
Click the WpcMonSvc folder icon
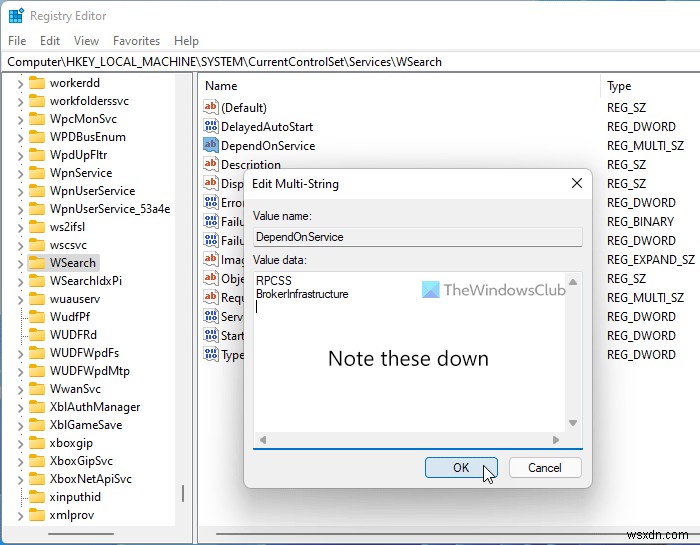coord(37,119)
